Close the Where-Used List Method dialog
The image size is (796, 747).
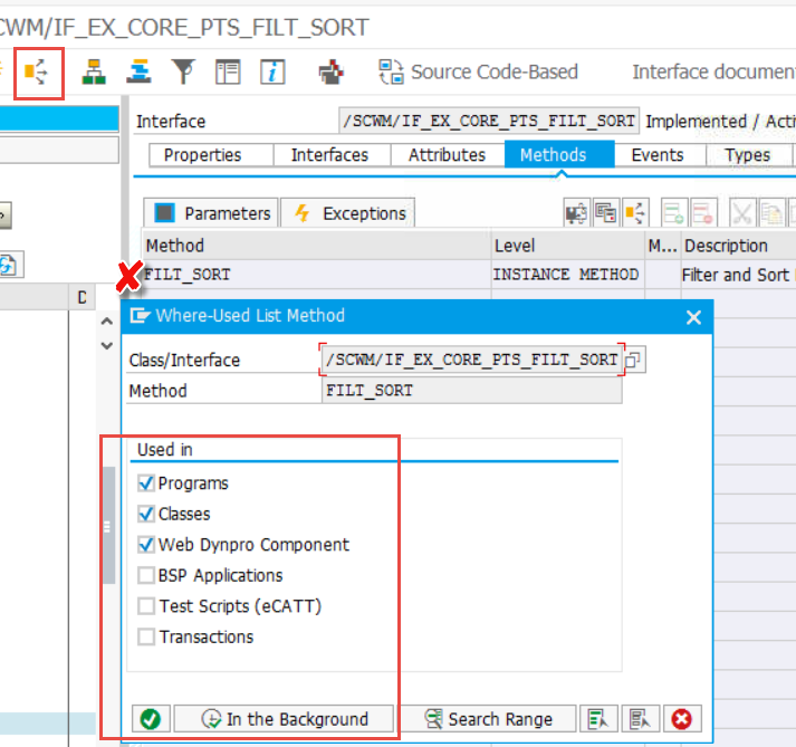click(x=693, y=318)
